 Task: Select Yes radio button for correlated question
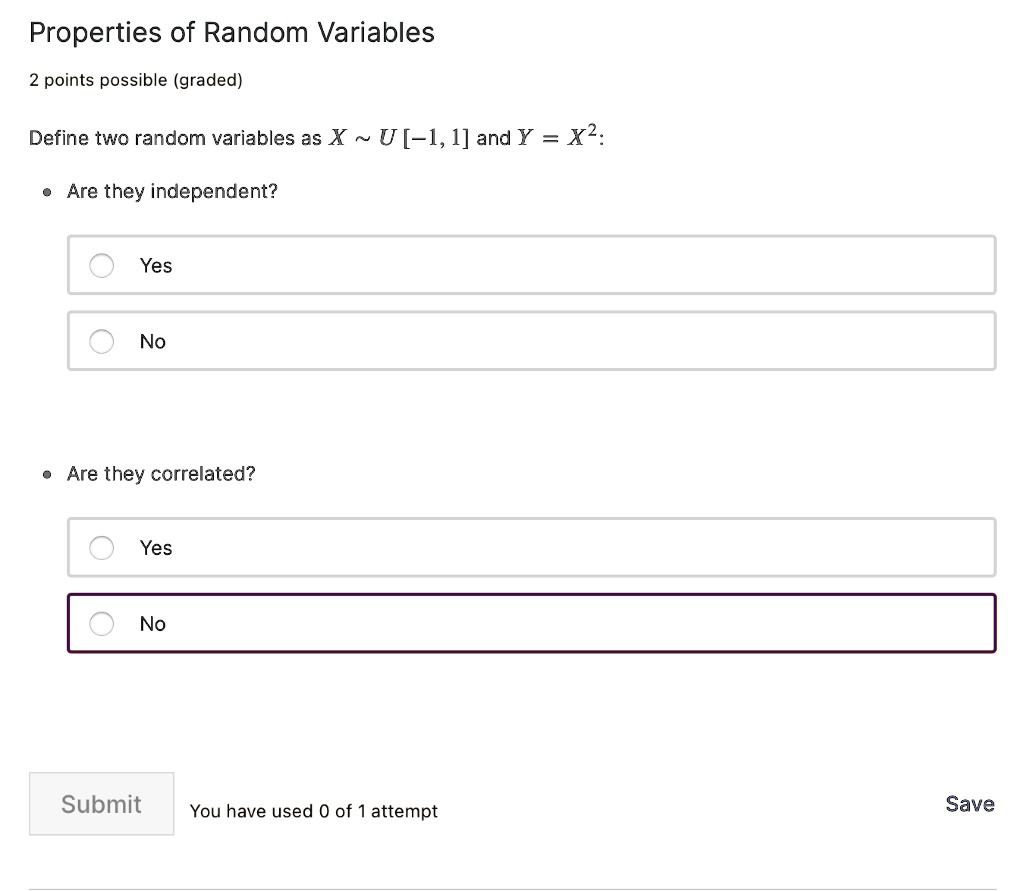click(x=101, y=547)
